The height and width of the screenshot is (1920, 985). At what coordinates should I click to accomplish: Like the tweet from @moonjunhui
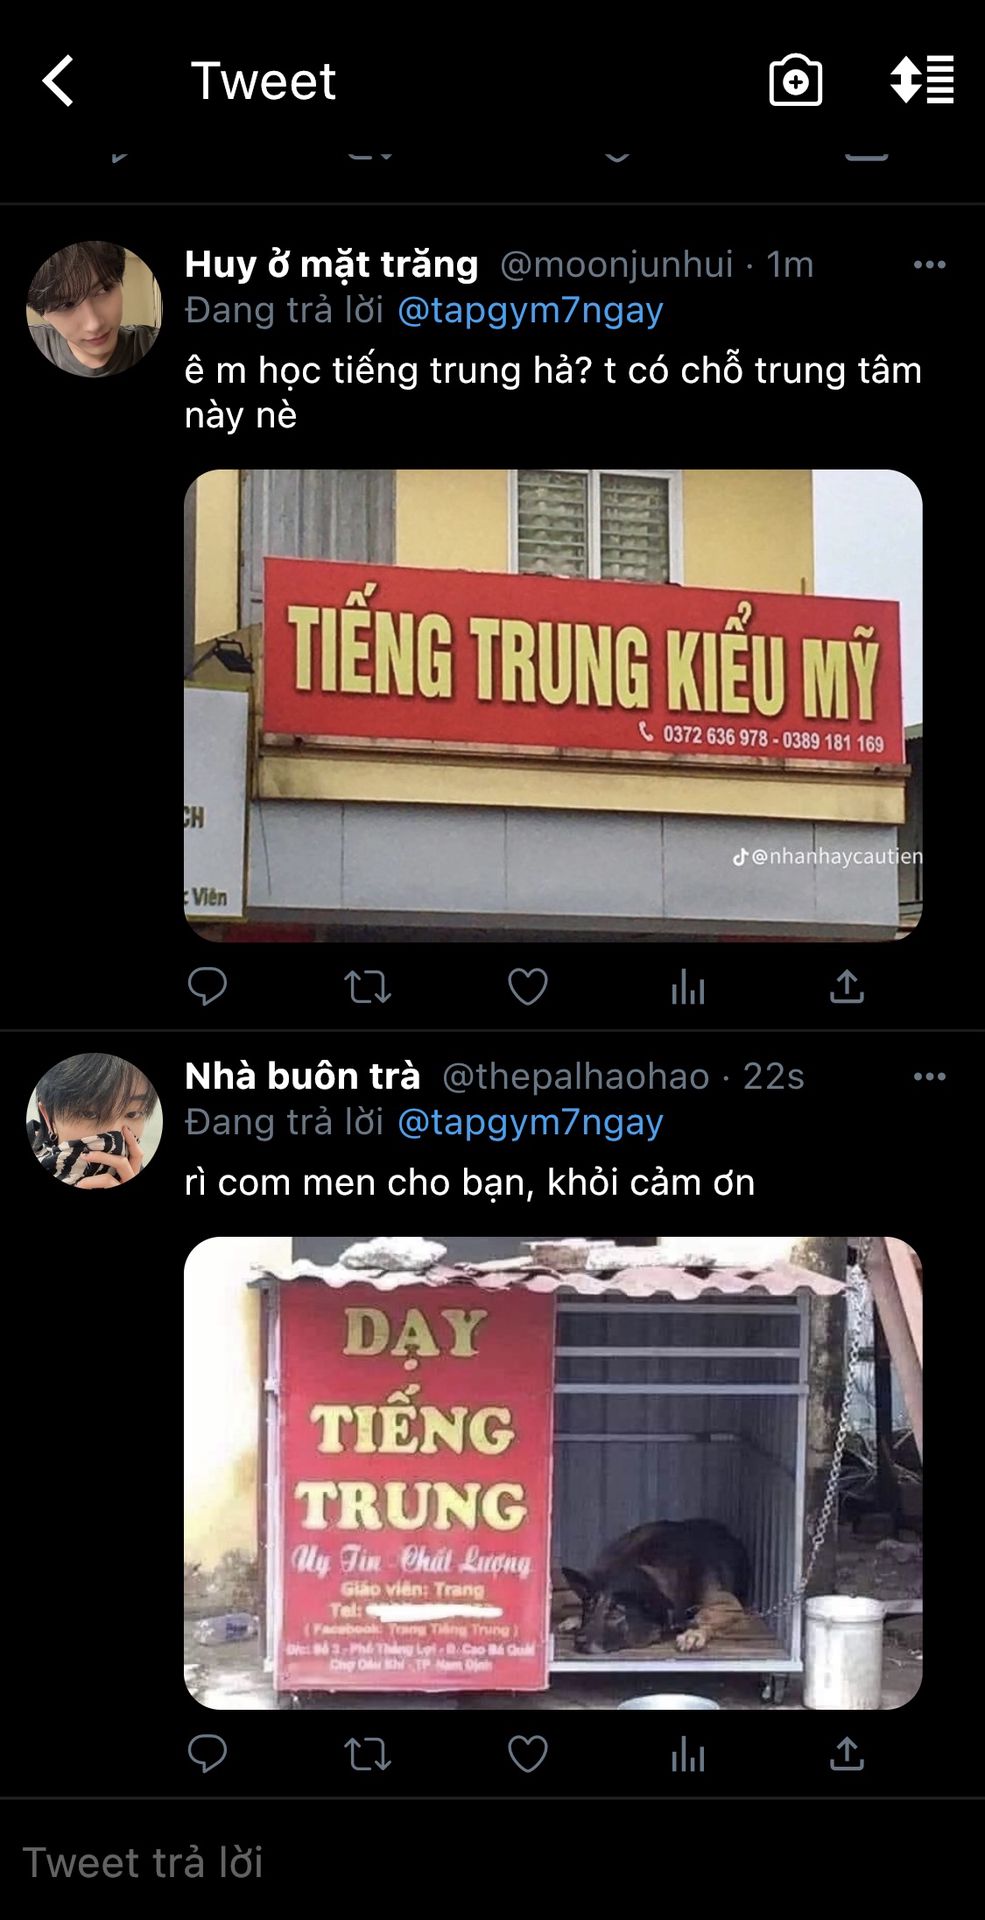(x=527, y=987)
